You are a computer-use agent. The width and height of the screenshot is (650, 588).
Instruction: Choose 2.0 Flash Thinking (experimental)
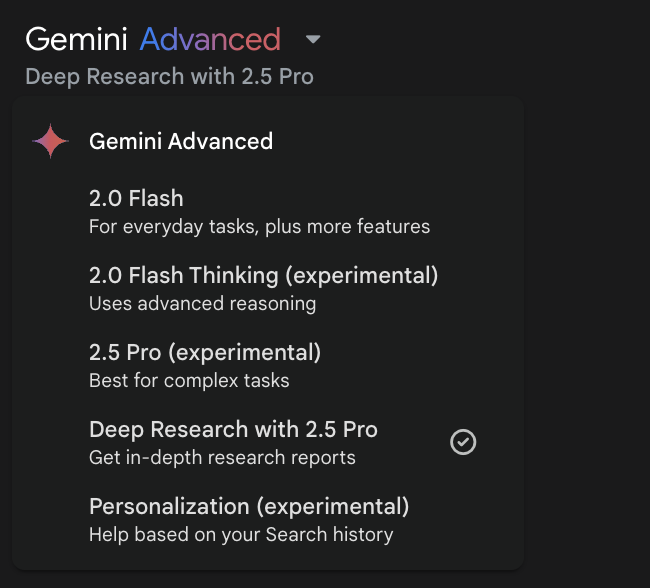coord(268,289)
